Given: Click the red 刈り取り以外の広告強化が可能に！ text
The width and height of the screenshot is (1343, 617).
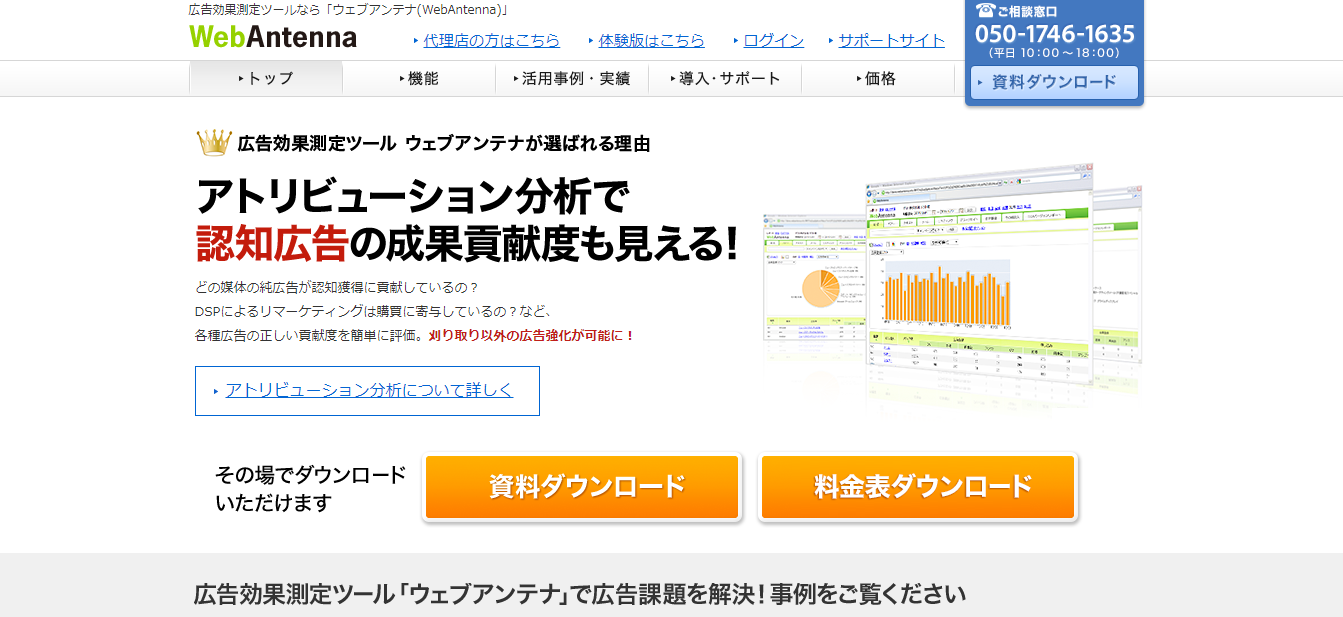Looking at the screenshot, I should tap(532, 336).
